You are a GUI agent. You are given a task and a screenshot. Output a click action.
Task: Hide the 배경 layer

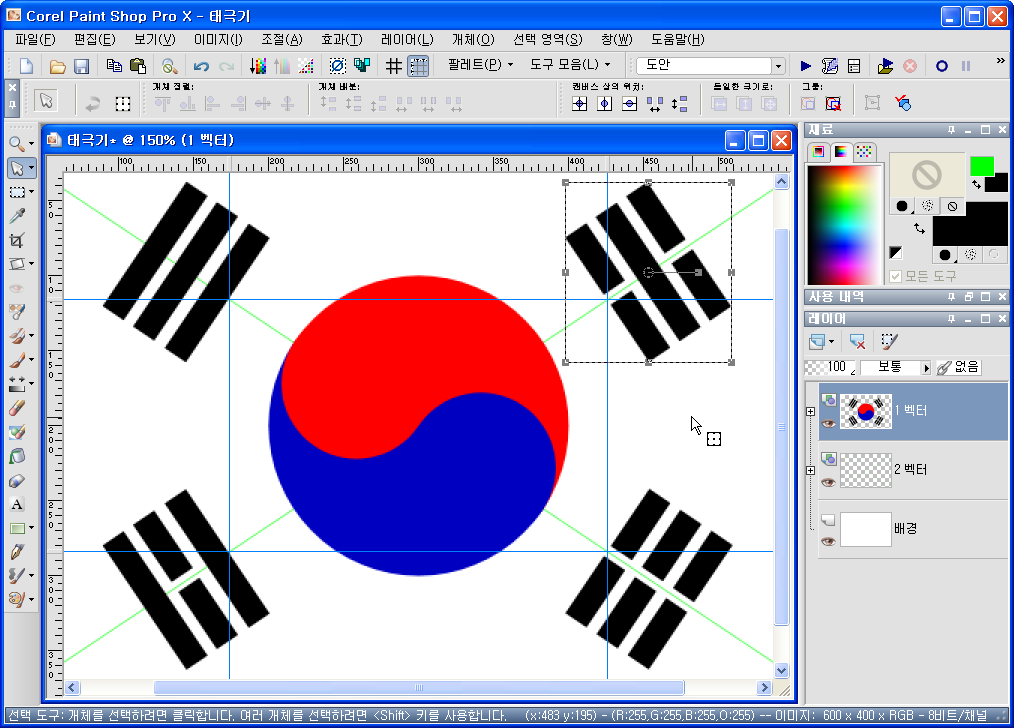830,542
